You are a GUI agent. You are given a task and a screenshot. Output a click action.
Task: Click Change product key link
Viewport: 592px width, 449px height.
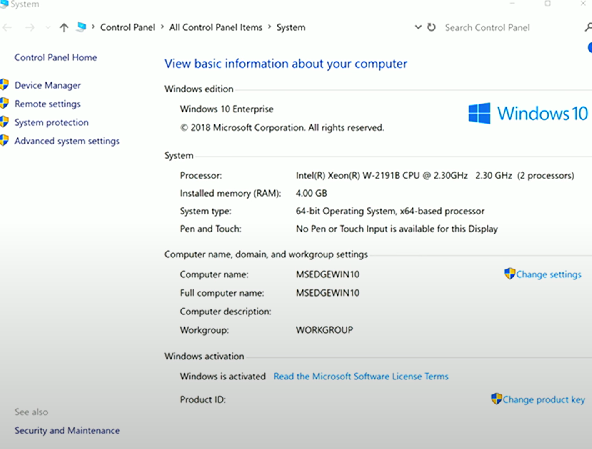click(544, 400)
